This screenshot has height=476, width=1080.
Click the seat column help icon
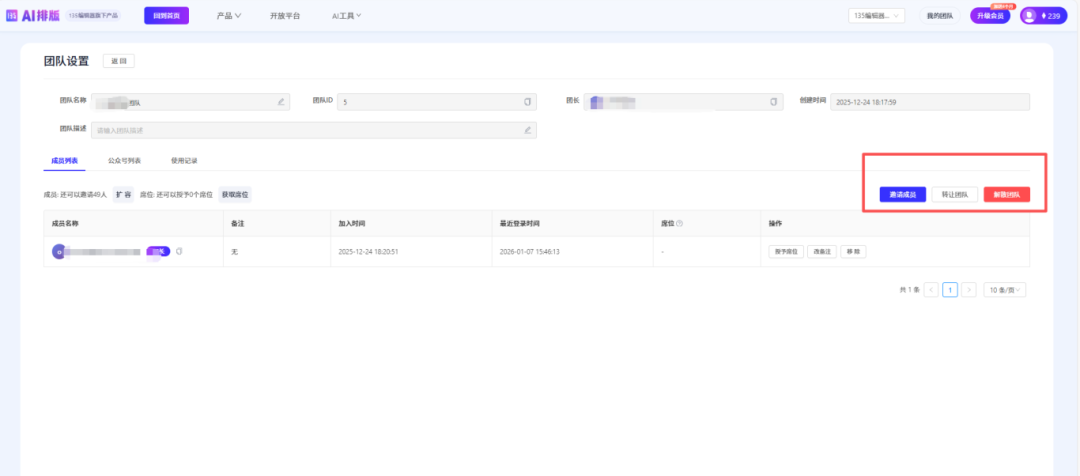[x=679, y=224]
